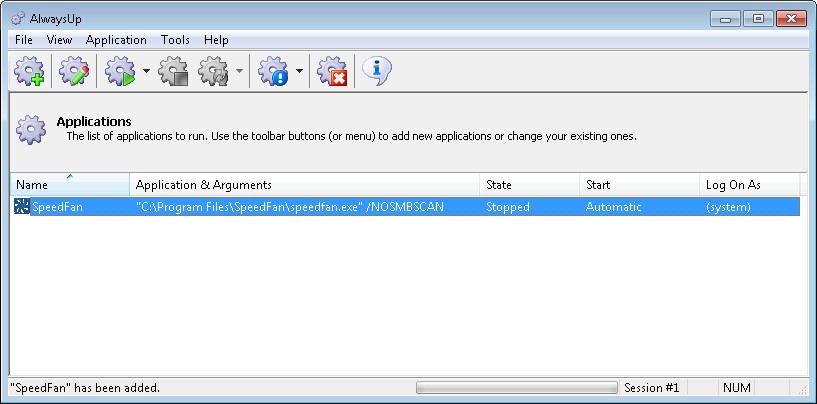The width and height of the screenshot is (817, 404).
Task: Open the Restart Application dropdown arrow
Action: click(239, 71)
